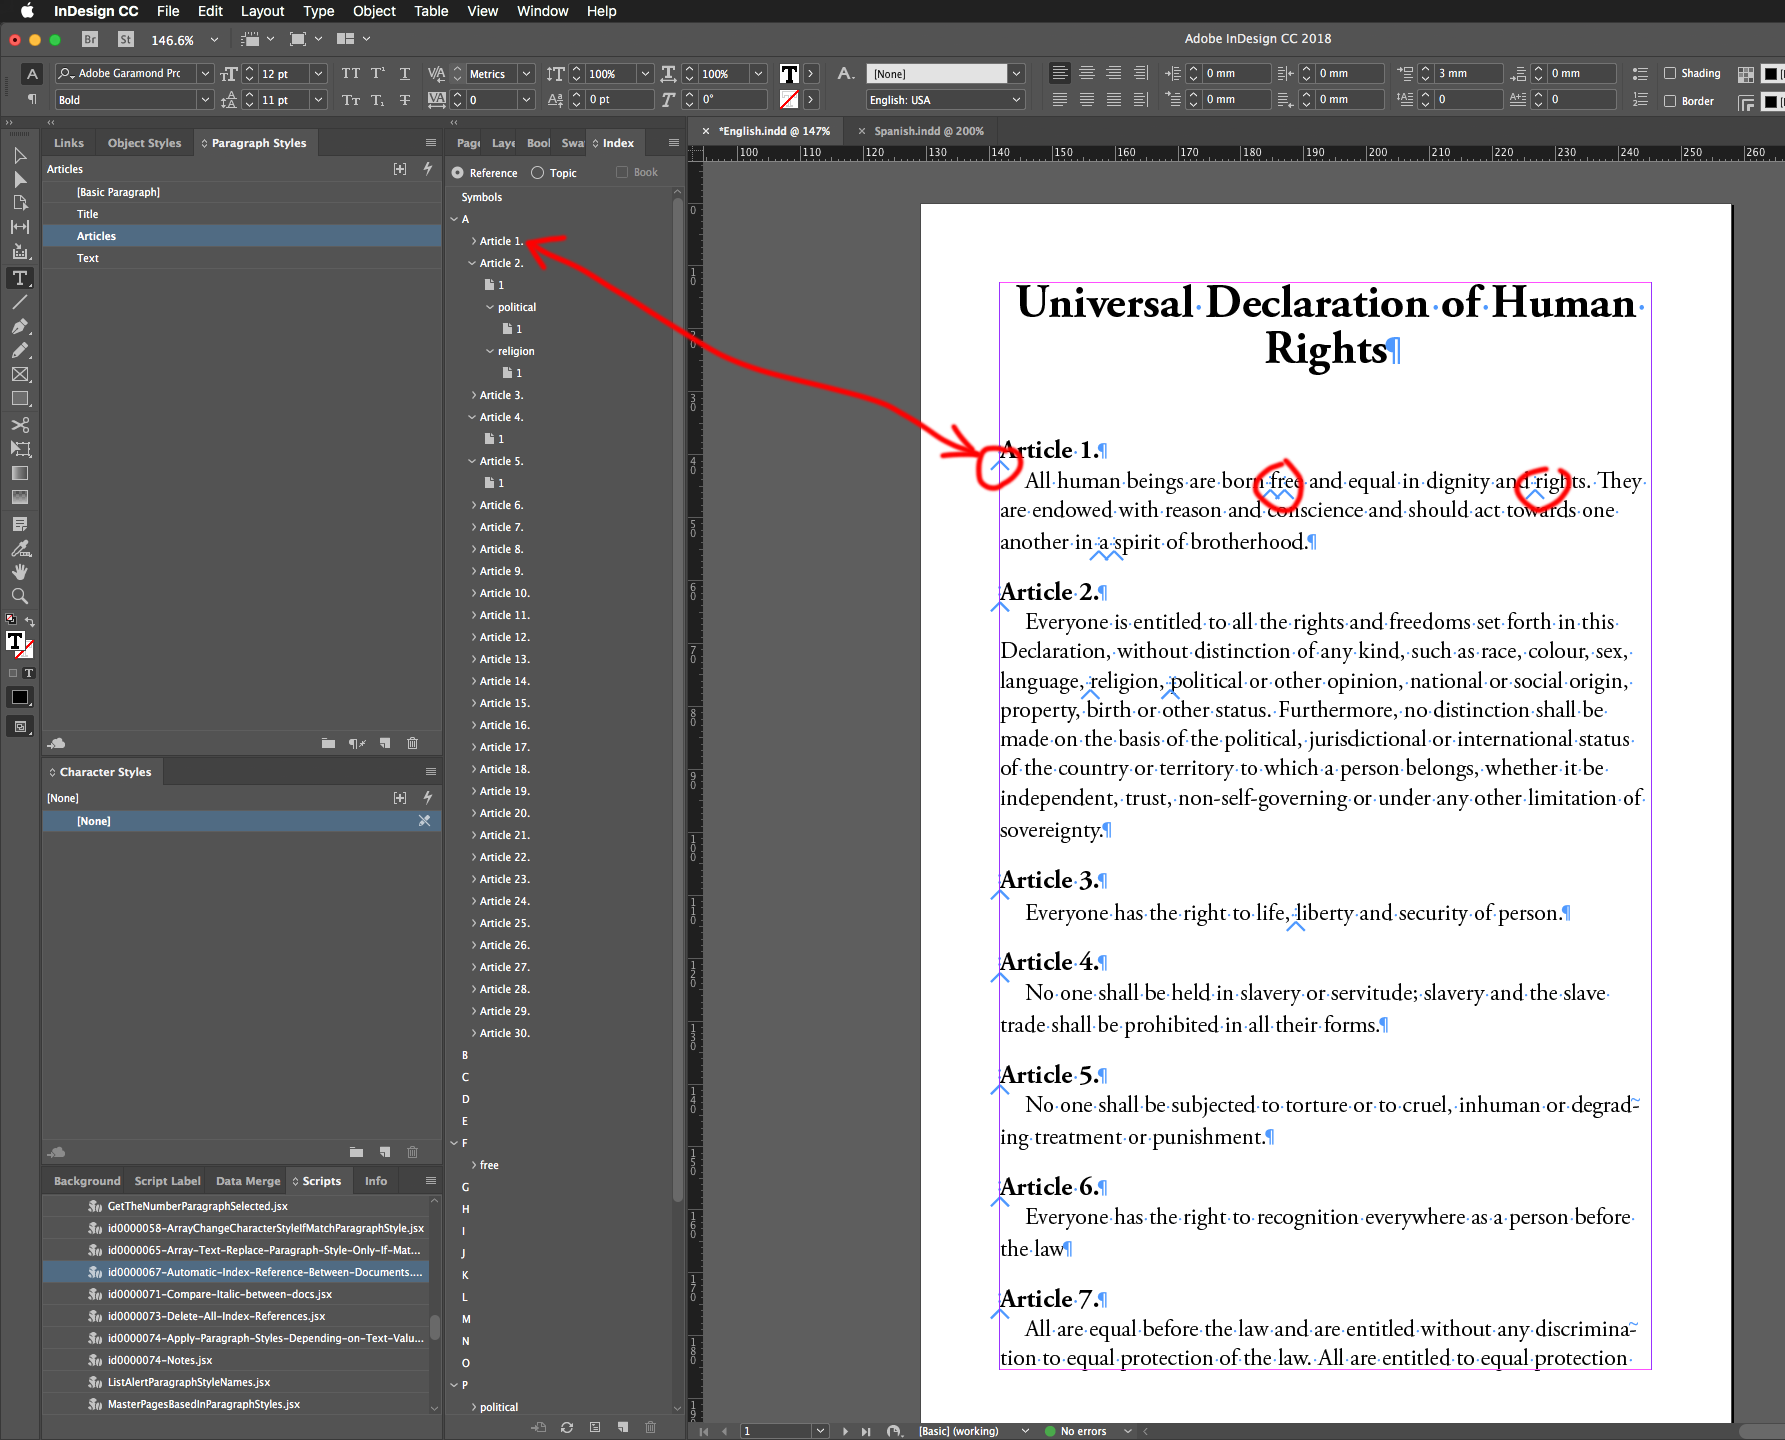Image resolution: width=1785 pixels, height=1440 pixels.
Task: Select the Hand tool
Action: click(x=20, y=572)
